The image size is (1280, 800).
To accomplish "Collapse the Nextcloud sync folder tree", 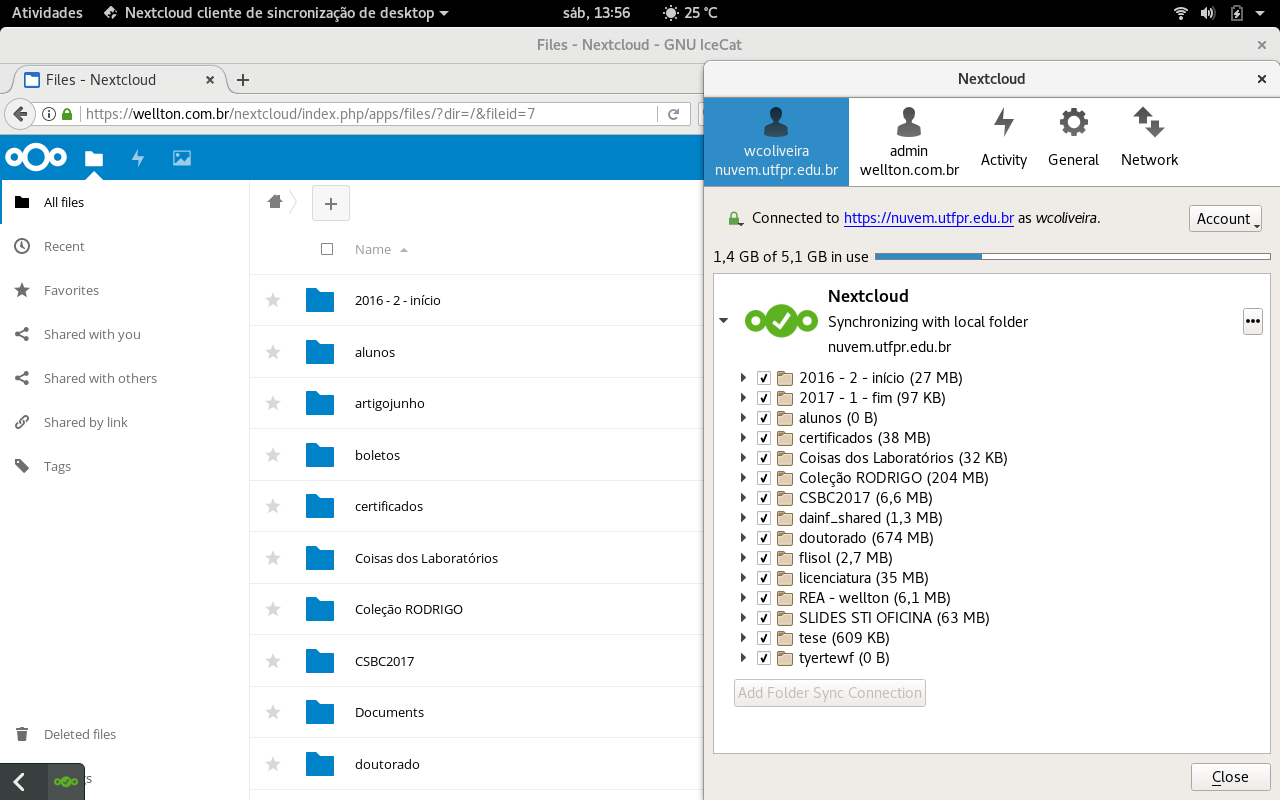I will (723, 321).
